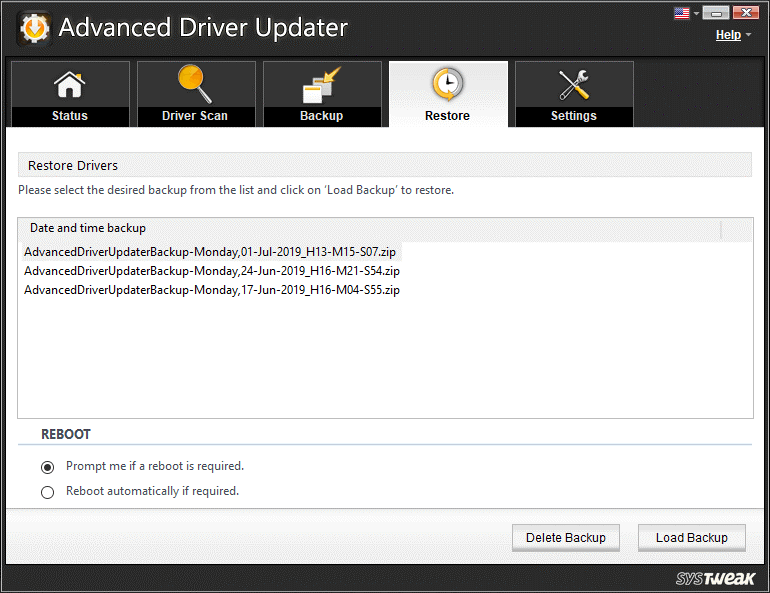Switch to the Status tab label
Image resolution: width=770 pixels, height=593 pixels.
click(x=70, y=116)
